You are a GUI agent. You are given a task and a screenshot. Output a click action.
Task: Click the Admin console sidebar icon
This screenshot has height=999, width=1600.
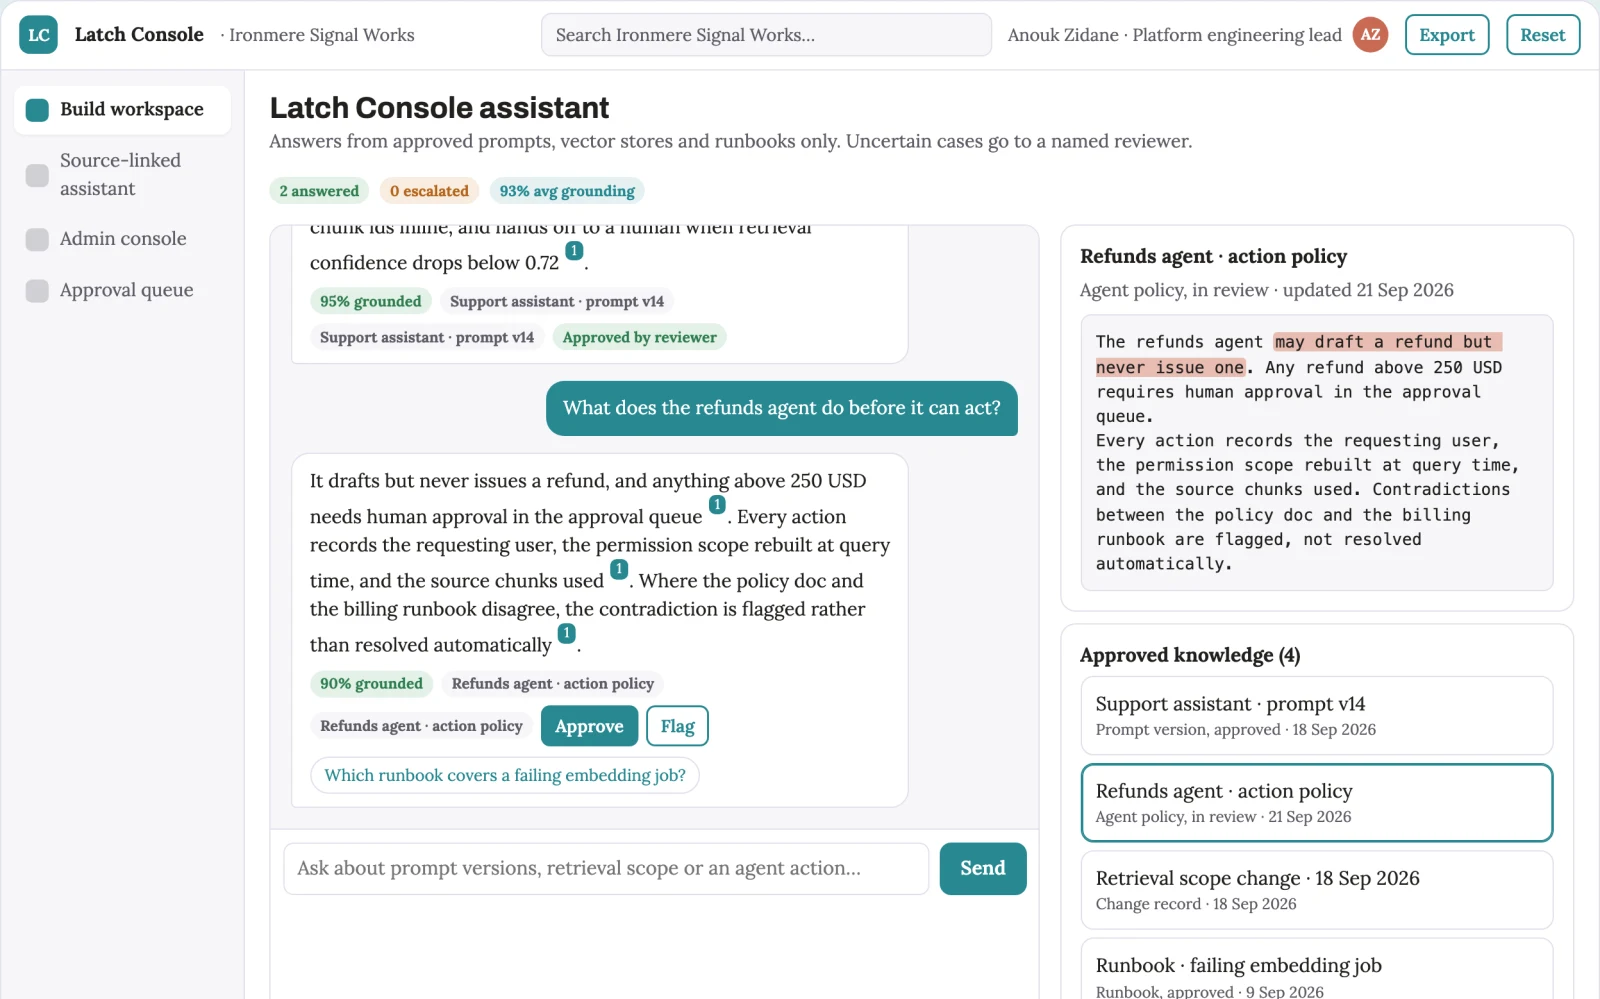[37, 240]
